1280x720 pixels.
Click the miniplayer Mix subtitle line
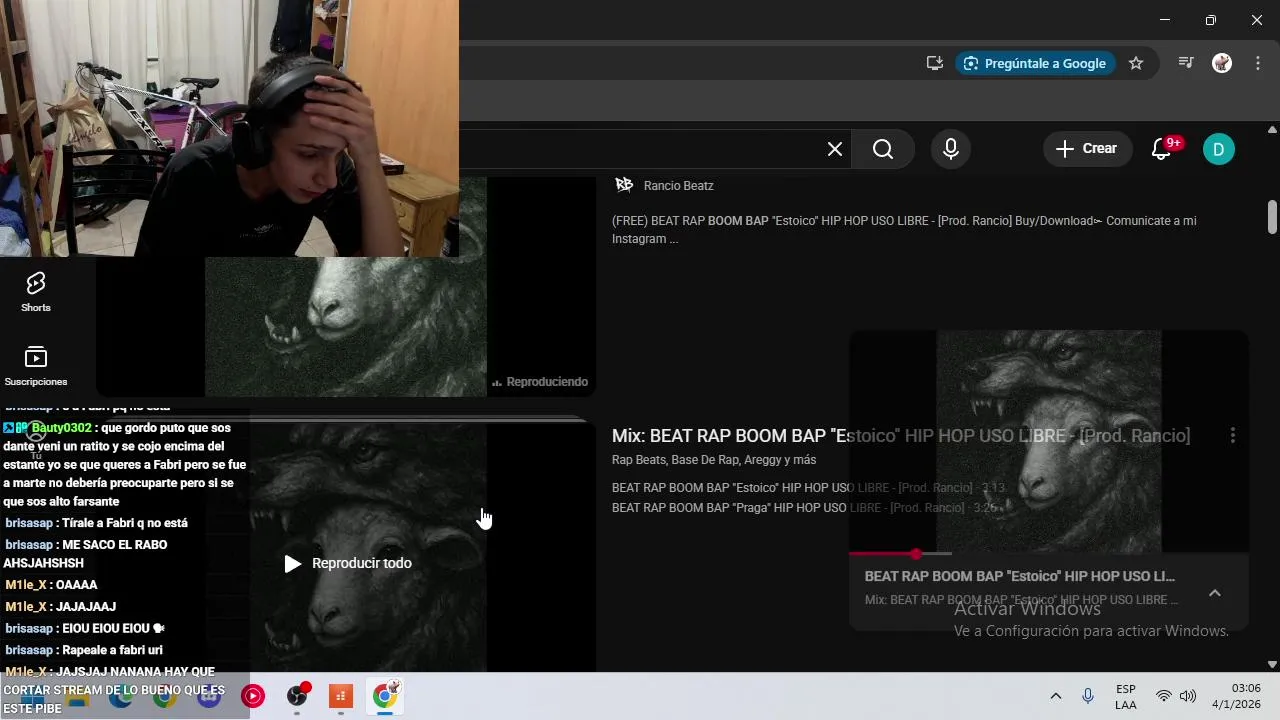[1021, 600]
